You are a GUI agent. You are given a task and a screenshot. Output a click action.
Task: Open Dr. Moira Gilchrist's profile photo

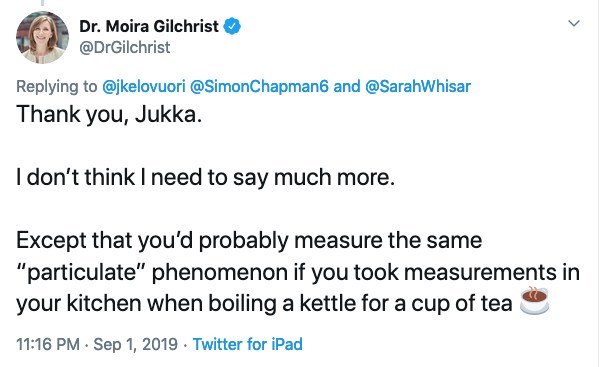(42, 37)
